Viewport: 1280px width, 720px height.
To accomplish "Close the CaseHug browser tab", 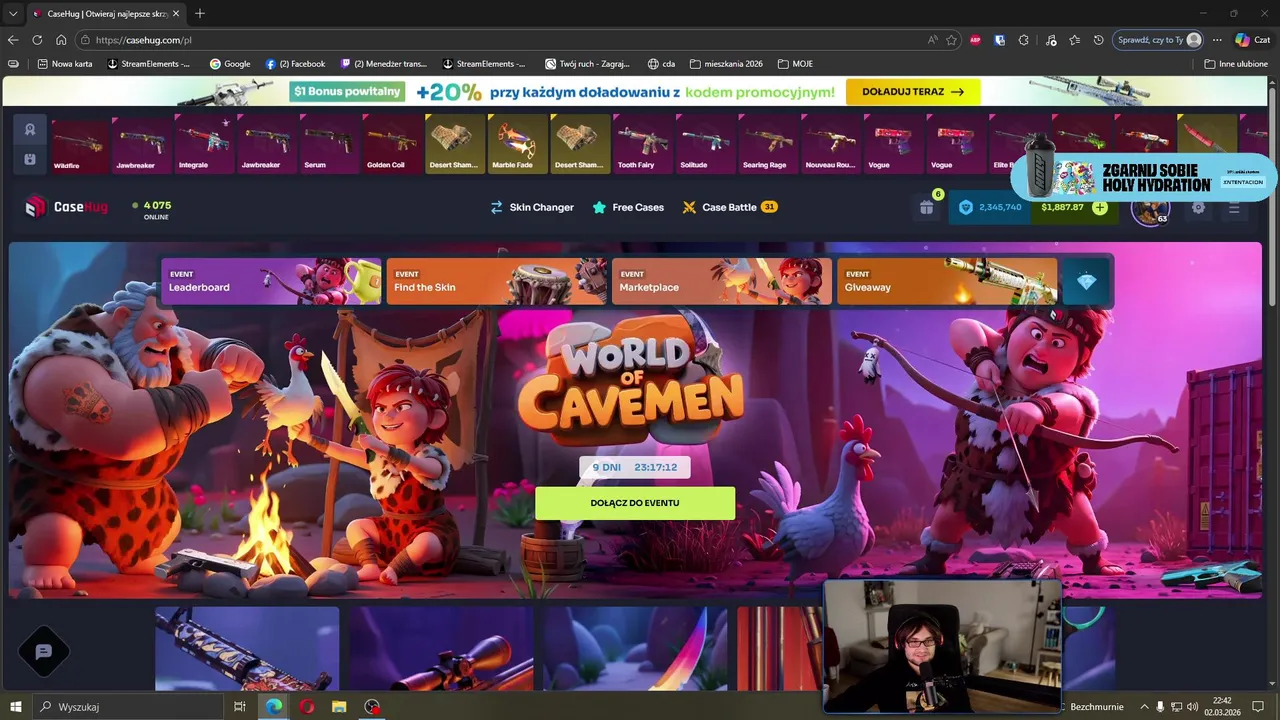I will 176,13.
